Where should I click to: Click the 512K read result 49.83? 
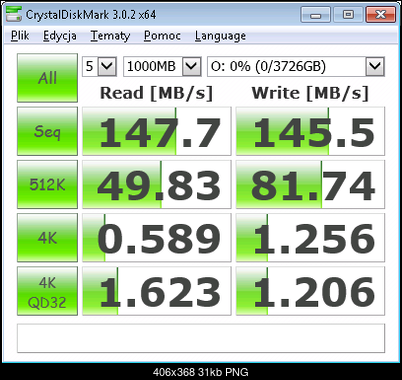click(x=157, y=184)
